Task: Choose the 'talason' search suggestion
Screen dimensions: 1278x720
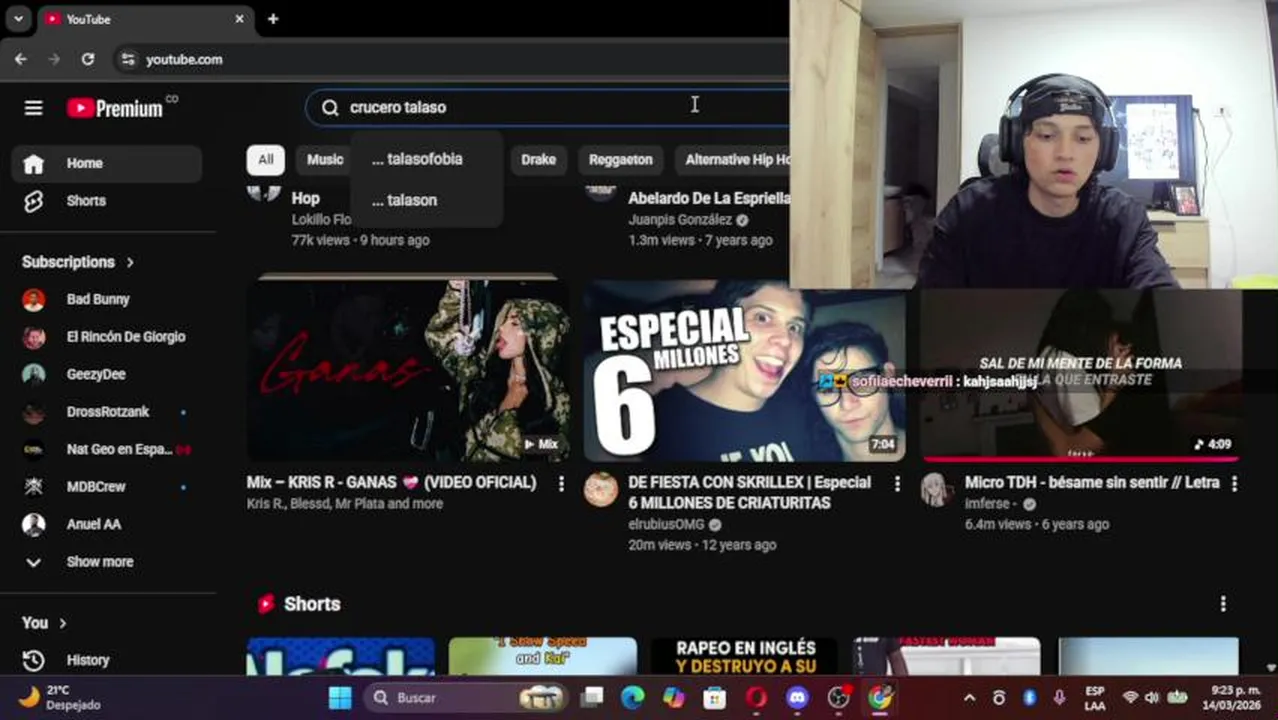Action: 404,200
